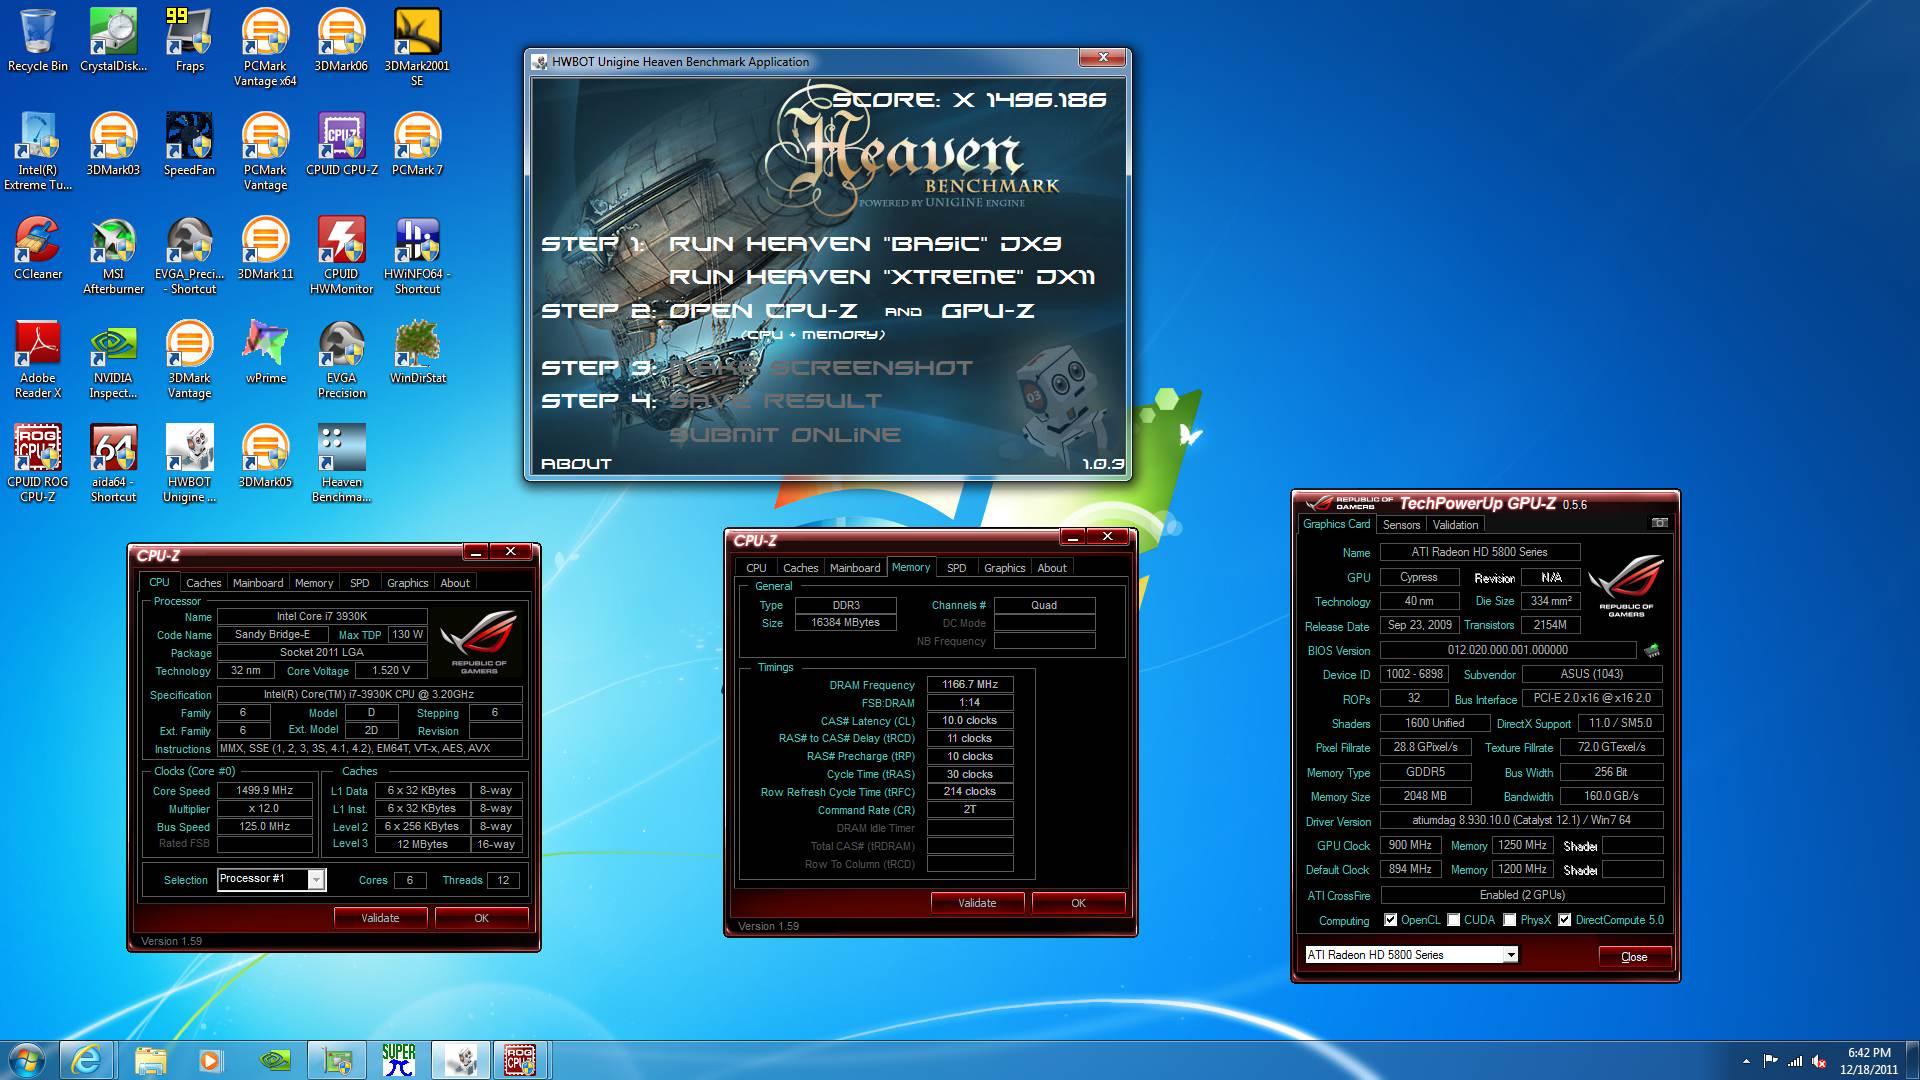Click Windows Start orb
Viewport: 1920px width, 1080px height.
pos(27,1059)
